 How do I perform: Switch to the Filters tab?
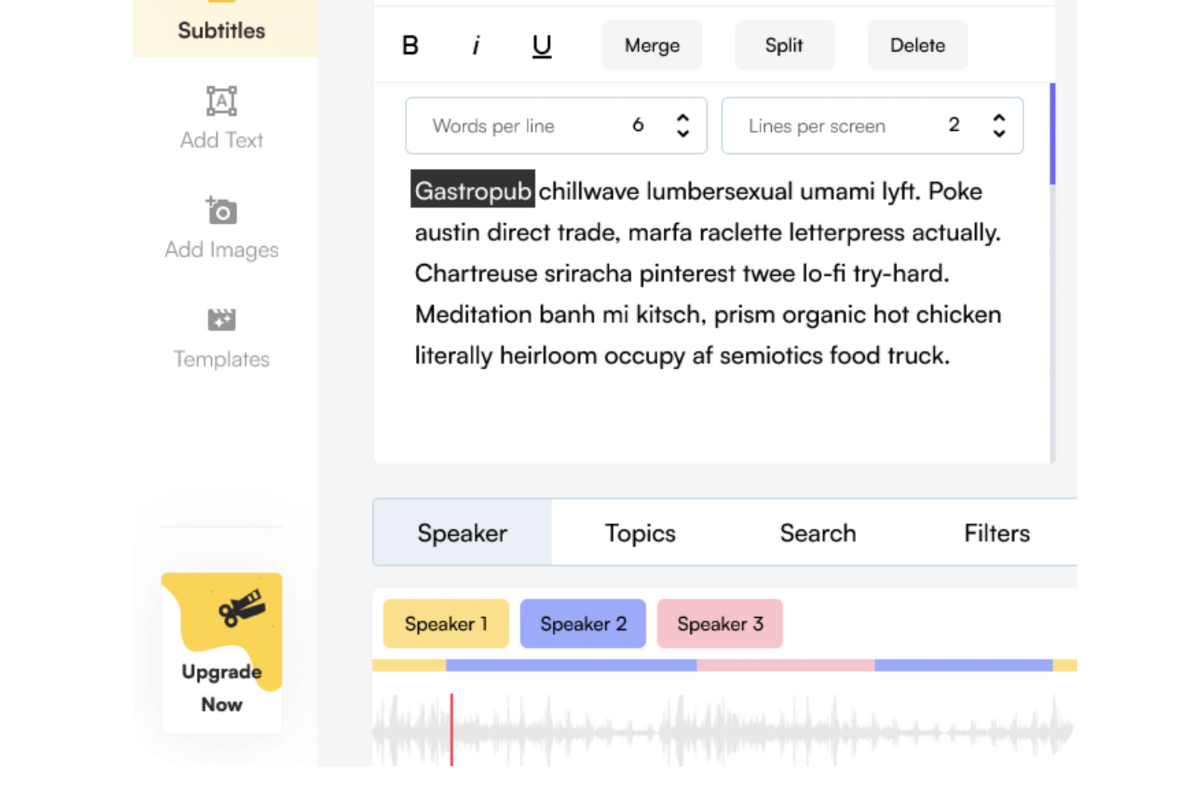click(x=996, y=533)
